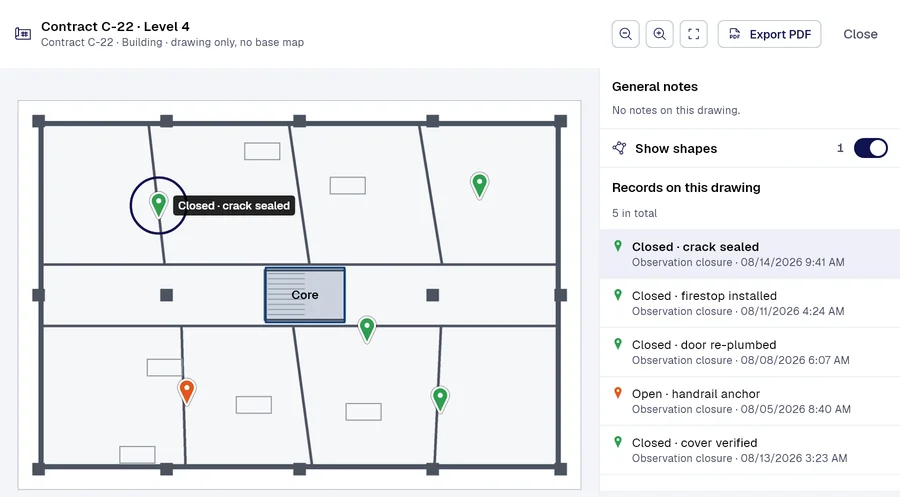Select the Core shape on the drawing
900x497 pixels.
pos(305,295)
